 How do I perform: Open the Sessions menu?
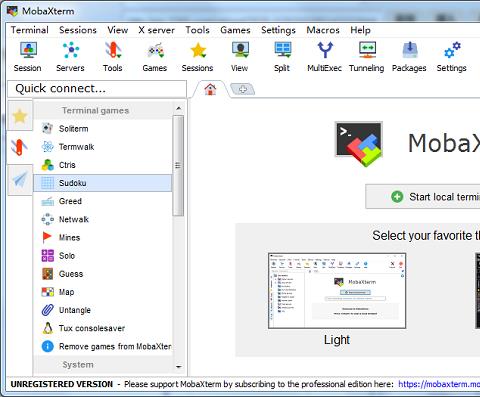pyautogui.click(x=78, y=30)
